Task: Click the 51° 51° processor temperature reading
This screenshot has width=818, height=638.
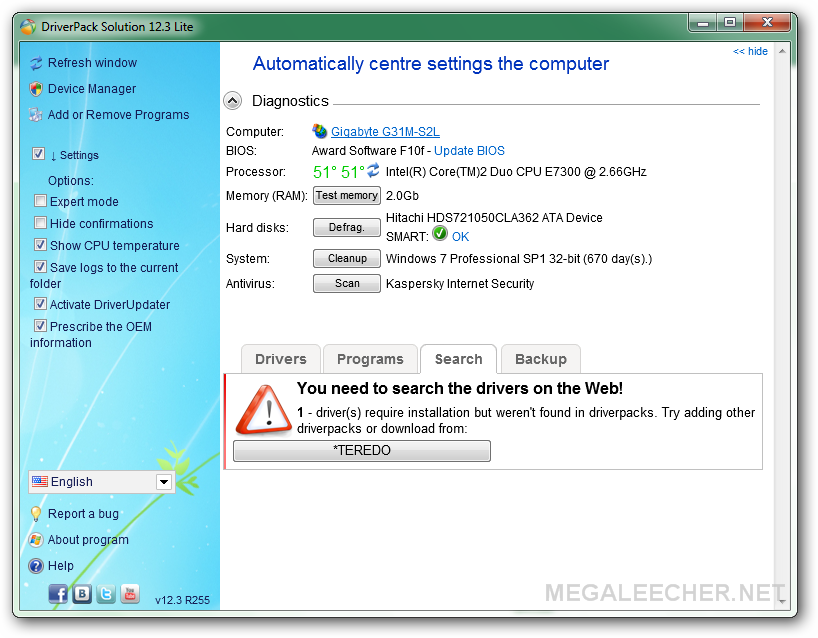Action: click(x=339, y=172)
